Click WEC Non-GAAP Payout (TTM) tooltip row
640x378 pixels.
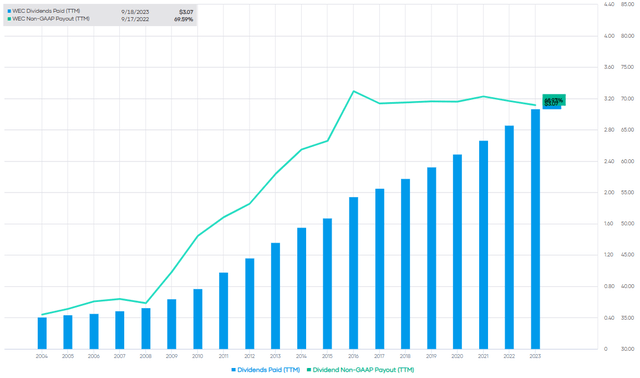tap(100, 19)
